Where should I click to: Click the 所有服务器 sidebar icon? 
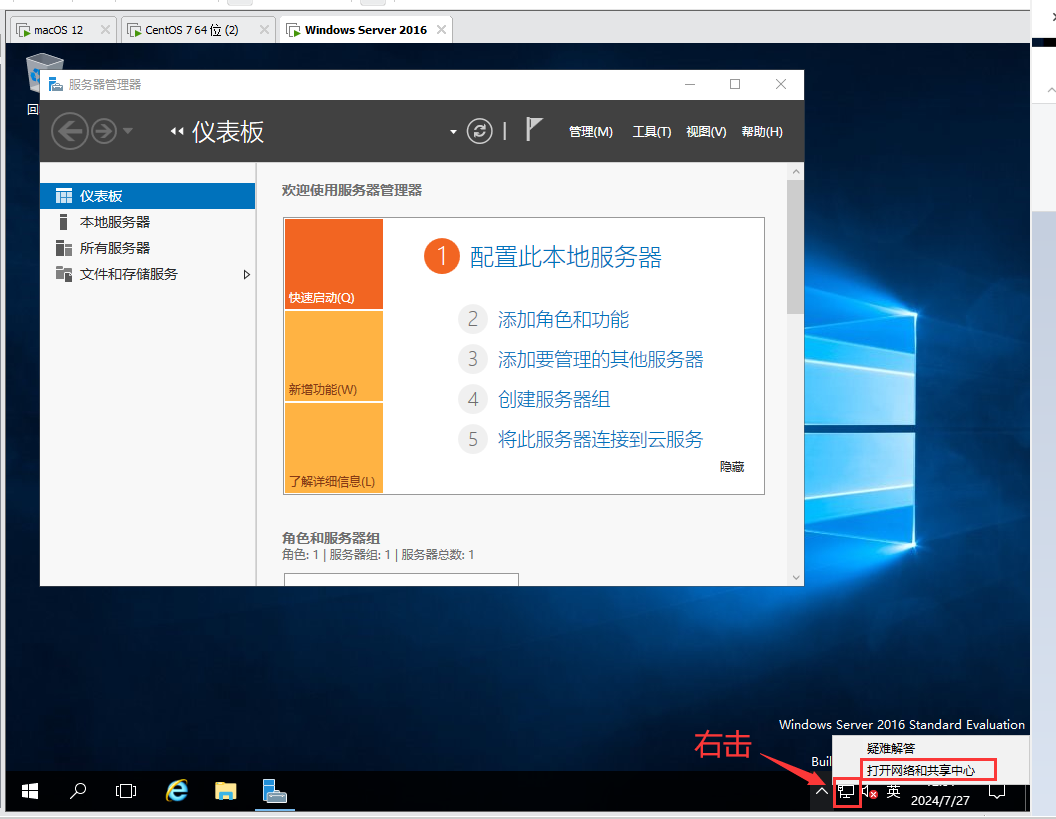coord(64,248)
